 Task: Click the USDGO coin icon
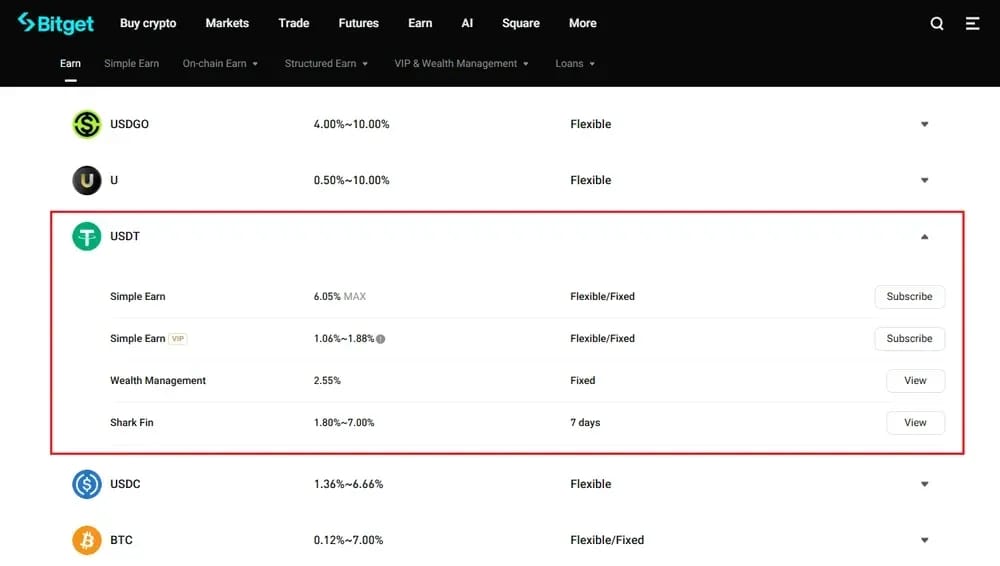tap(87, 124)
